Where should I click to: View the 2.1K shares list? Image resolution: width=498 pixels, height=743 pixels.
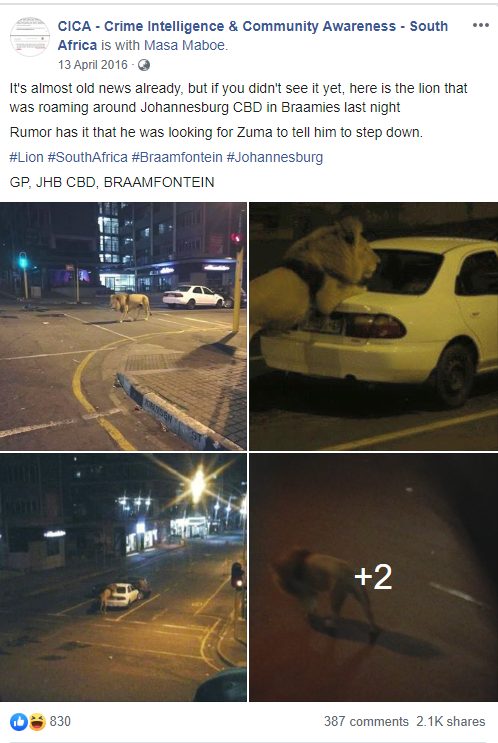451,721
